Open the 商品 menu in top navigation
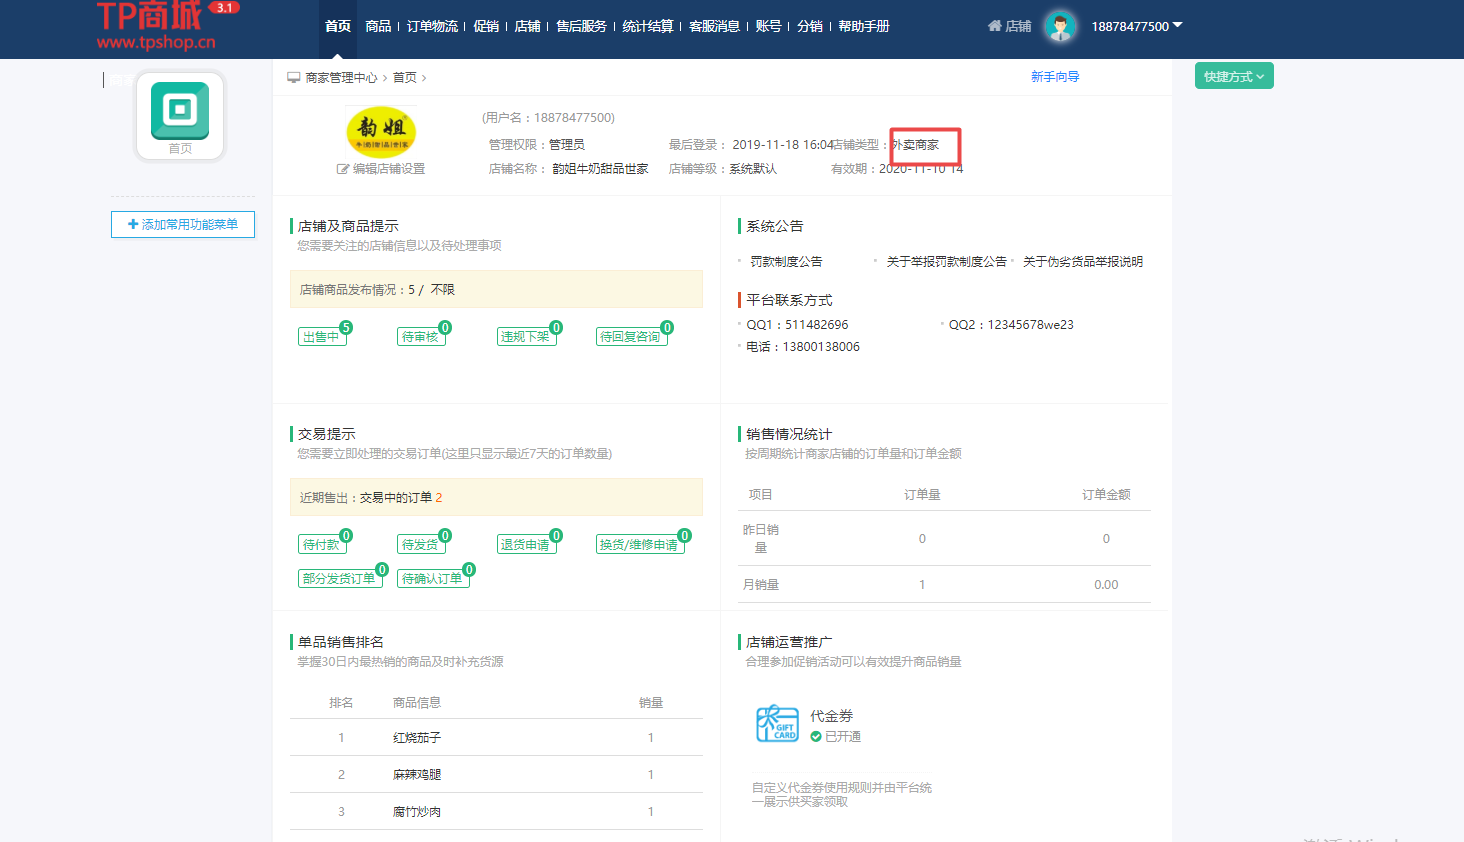1464x842 pixels. coord(378,26)
